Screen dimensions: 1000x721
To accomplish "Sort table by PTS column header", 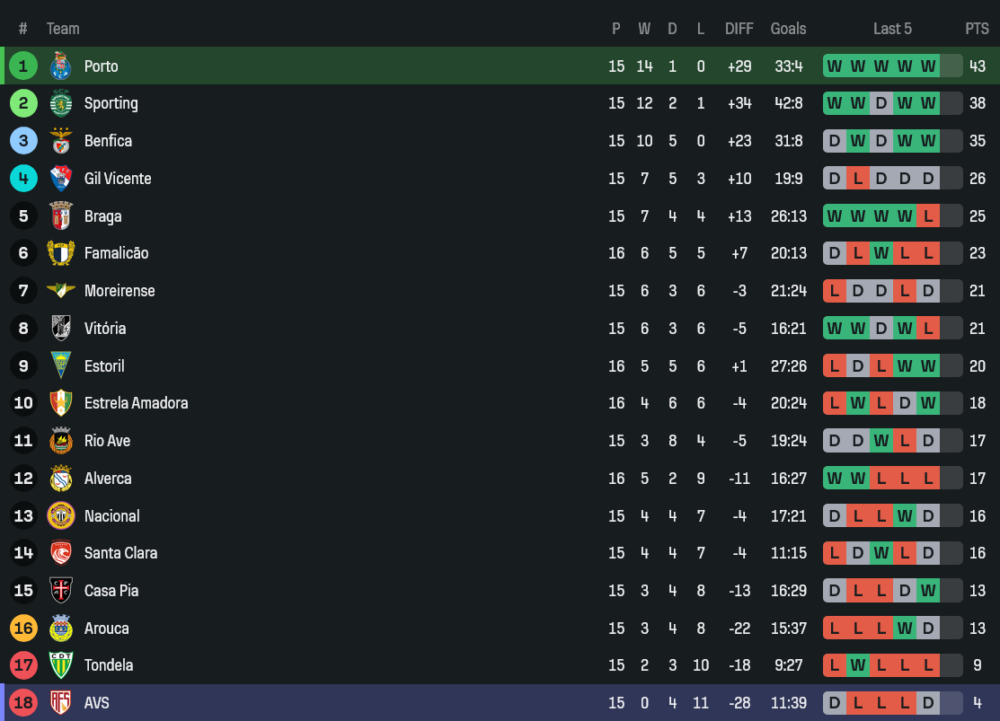I will [976, 29].
